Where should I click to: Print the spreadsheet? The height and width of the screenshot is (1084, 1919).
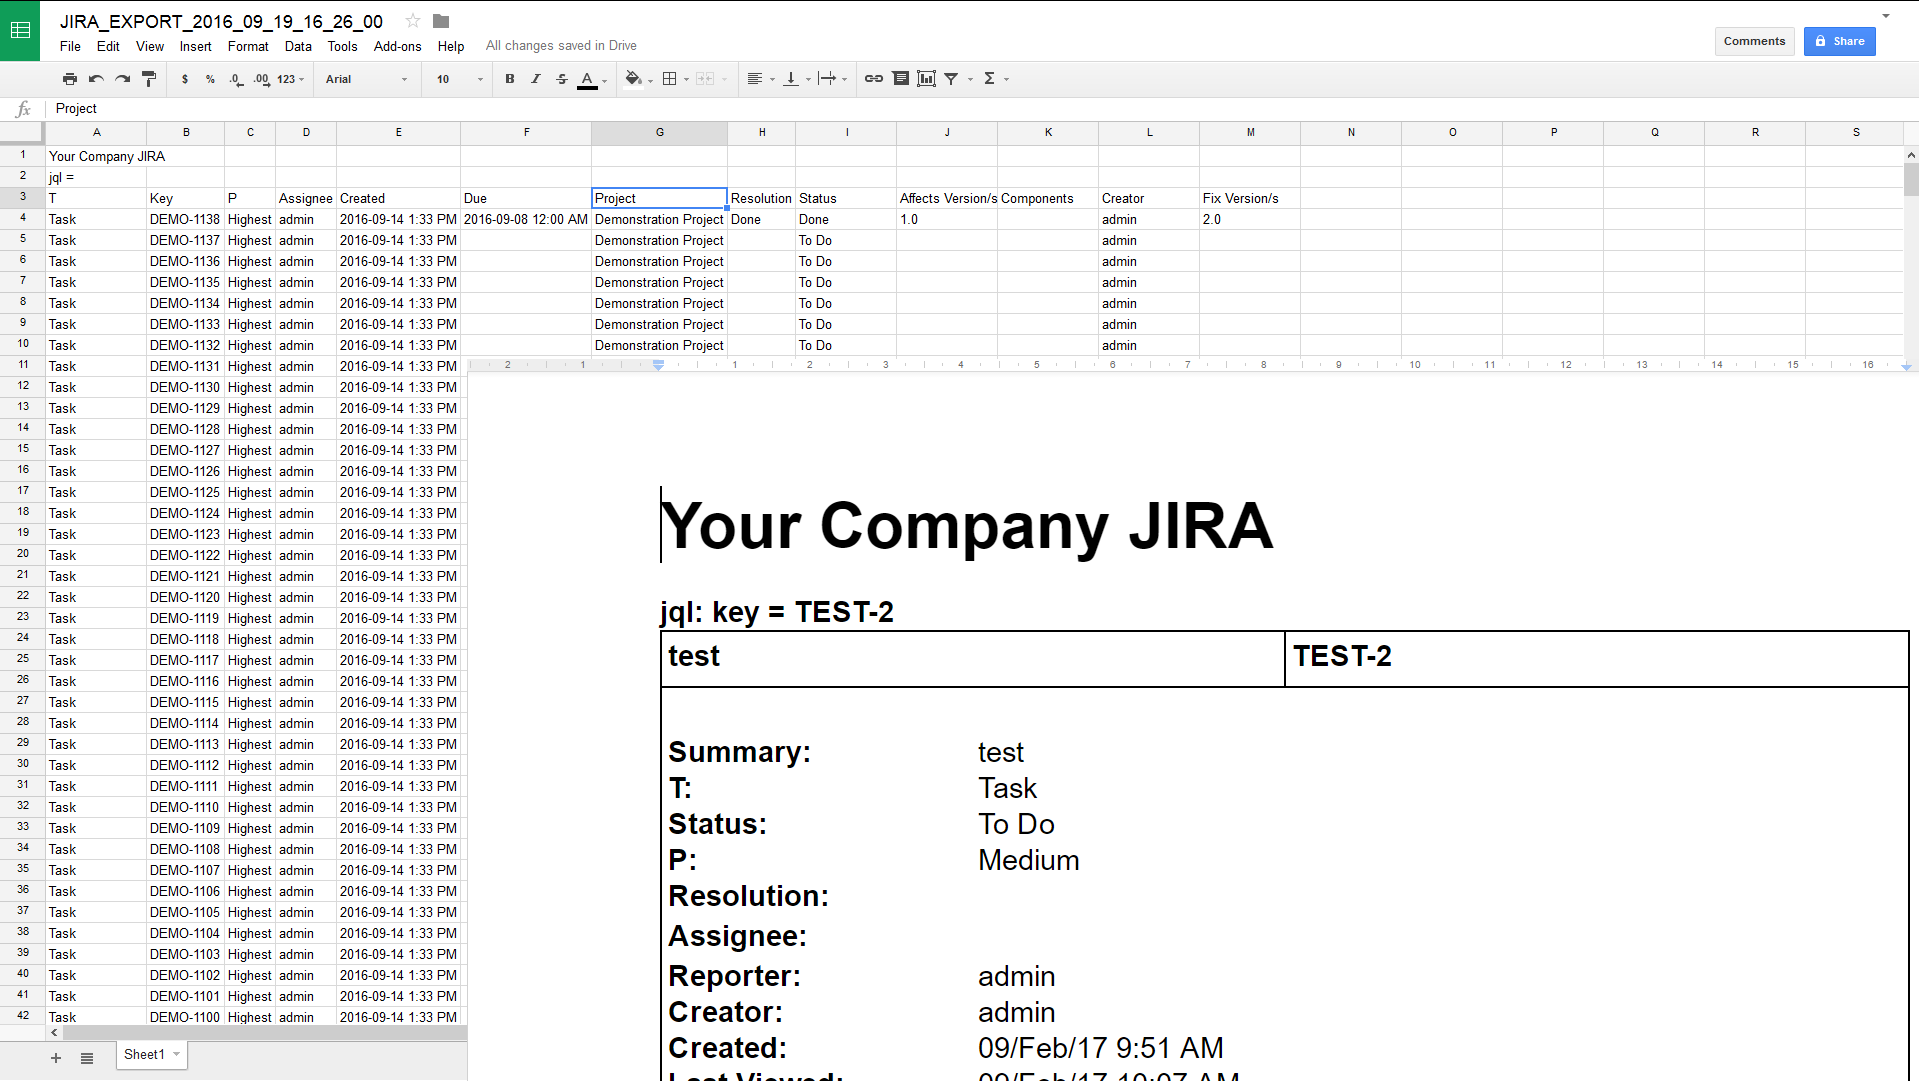point(69,79)
